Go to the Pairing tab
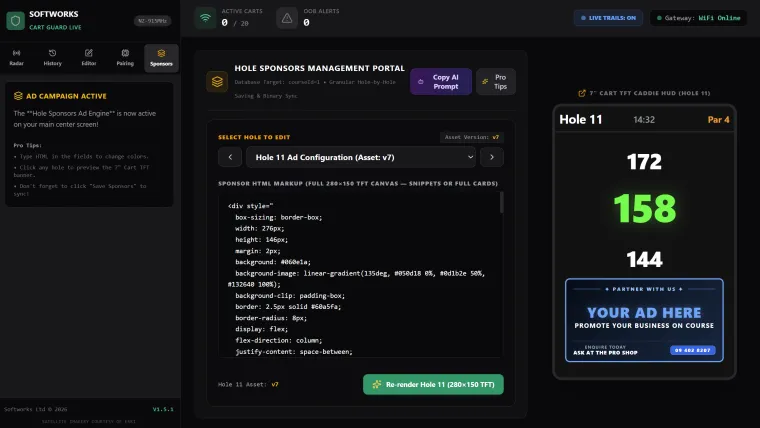 [x=125, y=58]
